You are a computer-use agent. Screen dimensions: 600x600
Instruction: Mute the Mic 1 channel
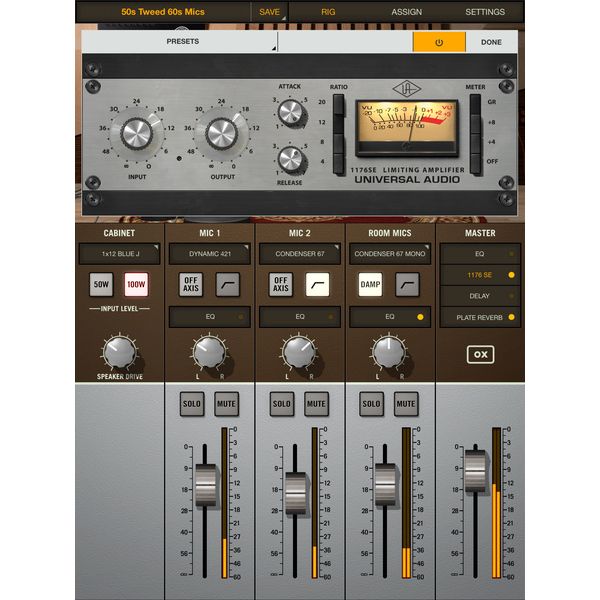pyautogui.click(x=226, y=404)
